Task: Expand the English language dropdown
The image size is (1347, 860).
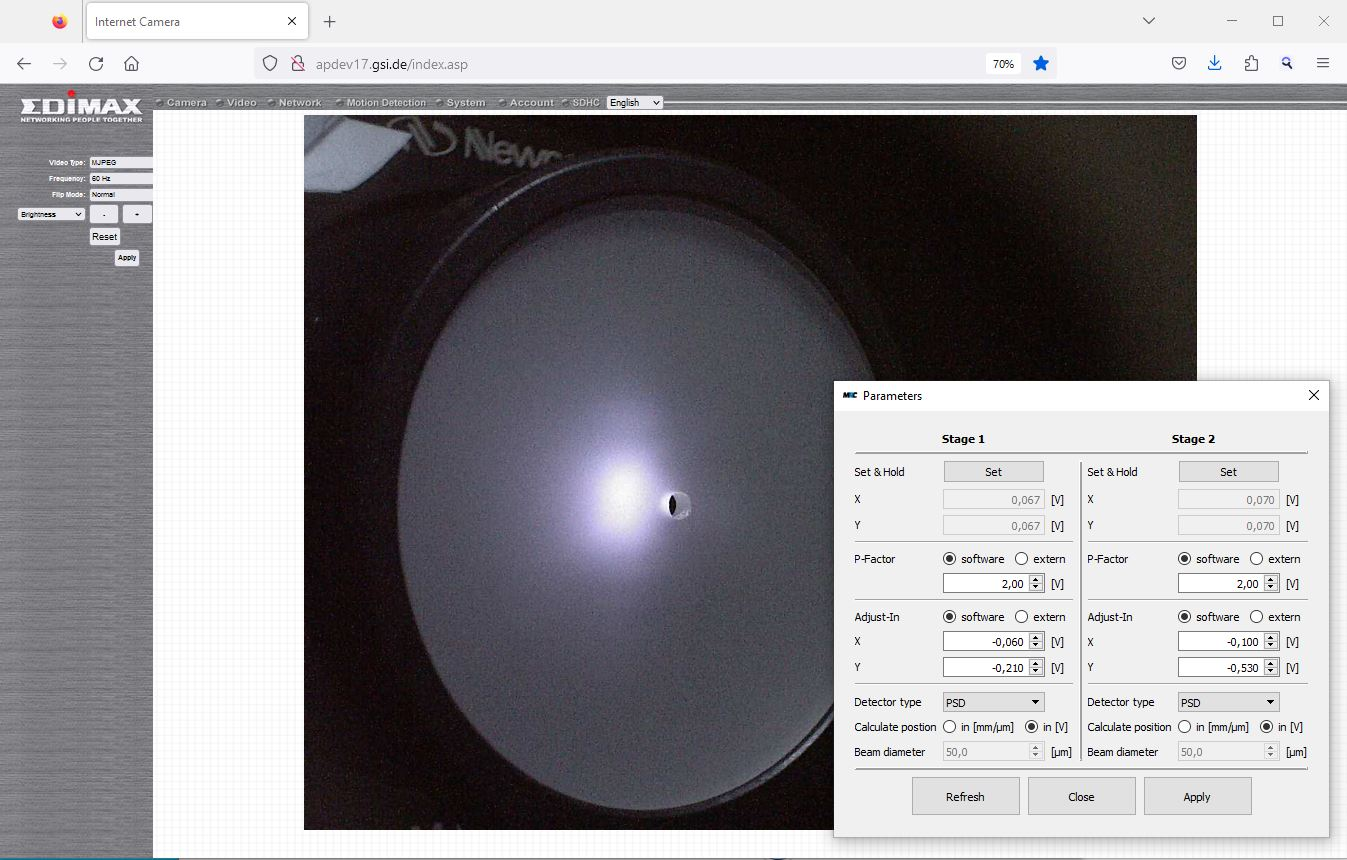Action: pyautogui.click(x=635, y=102)
